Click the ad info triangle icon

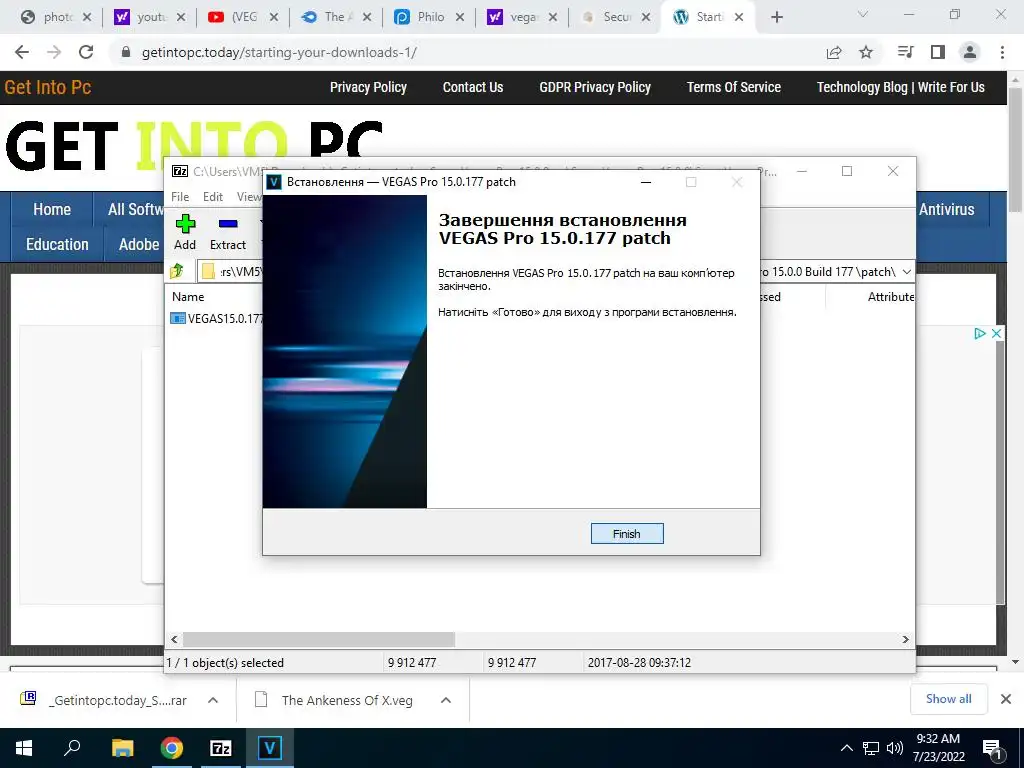pyautogui.click(x=979, y=334)
